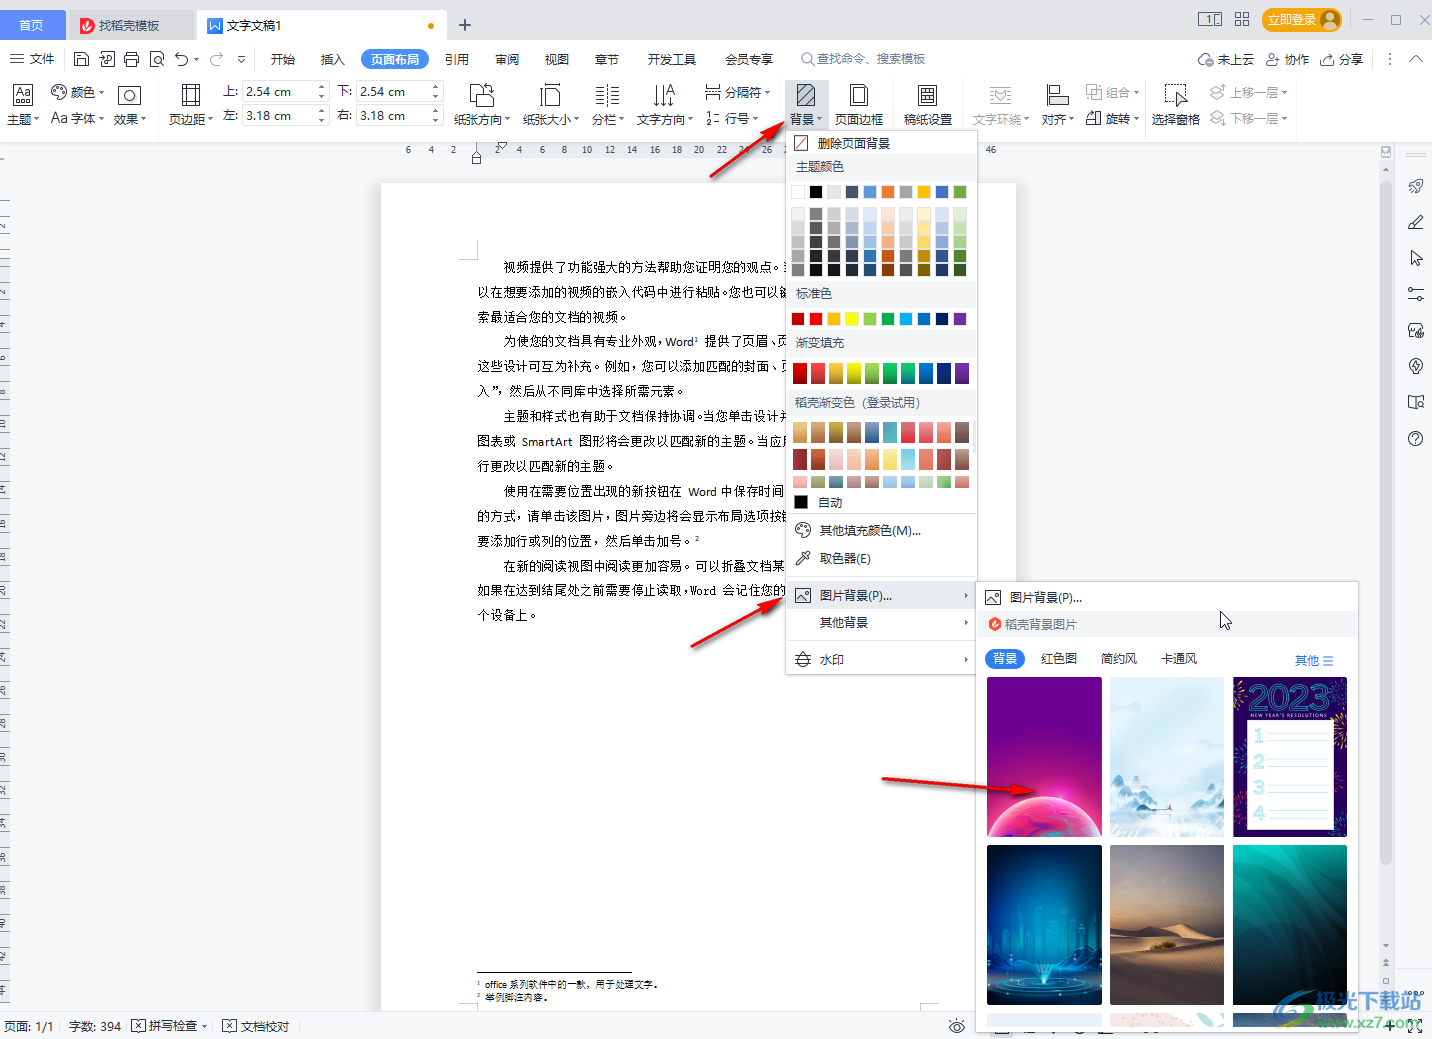Switch to the Insert (插入) ribbon tab

333,59
